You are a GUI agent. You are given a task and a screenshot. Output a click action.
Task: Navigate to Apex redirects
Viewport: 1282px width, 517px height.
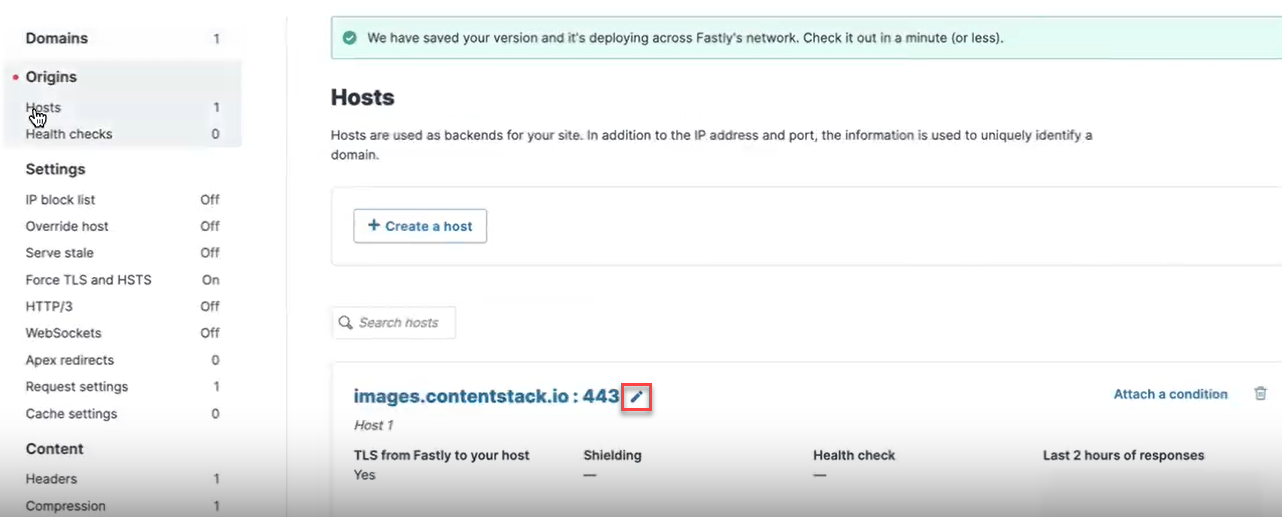70,360
